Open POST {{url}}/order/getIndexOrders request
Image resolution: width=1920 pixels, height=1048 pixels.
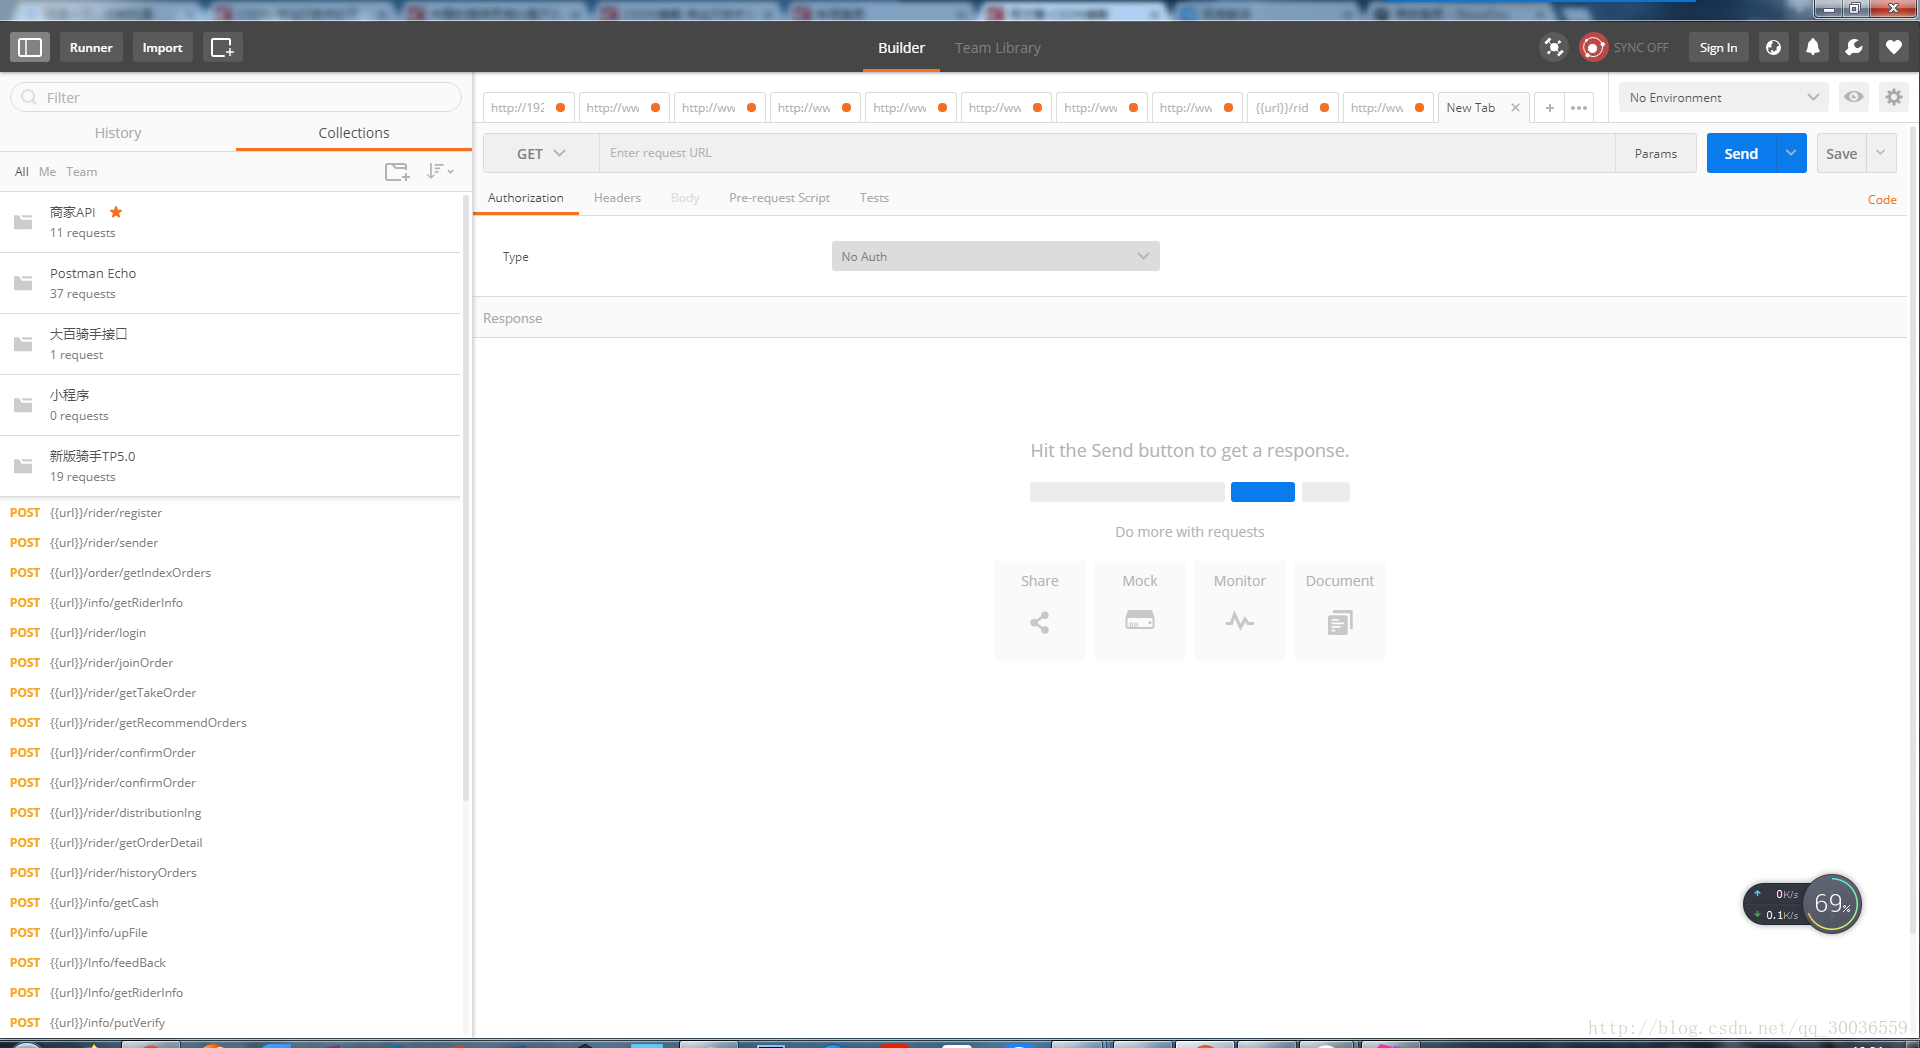pyautogui.click(x=230, y=572)
